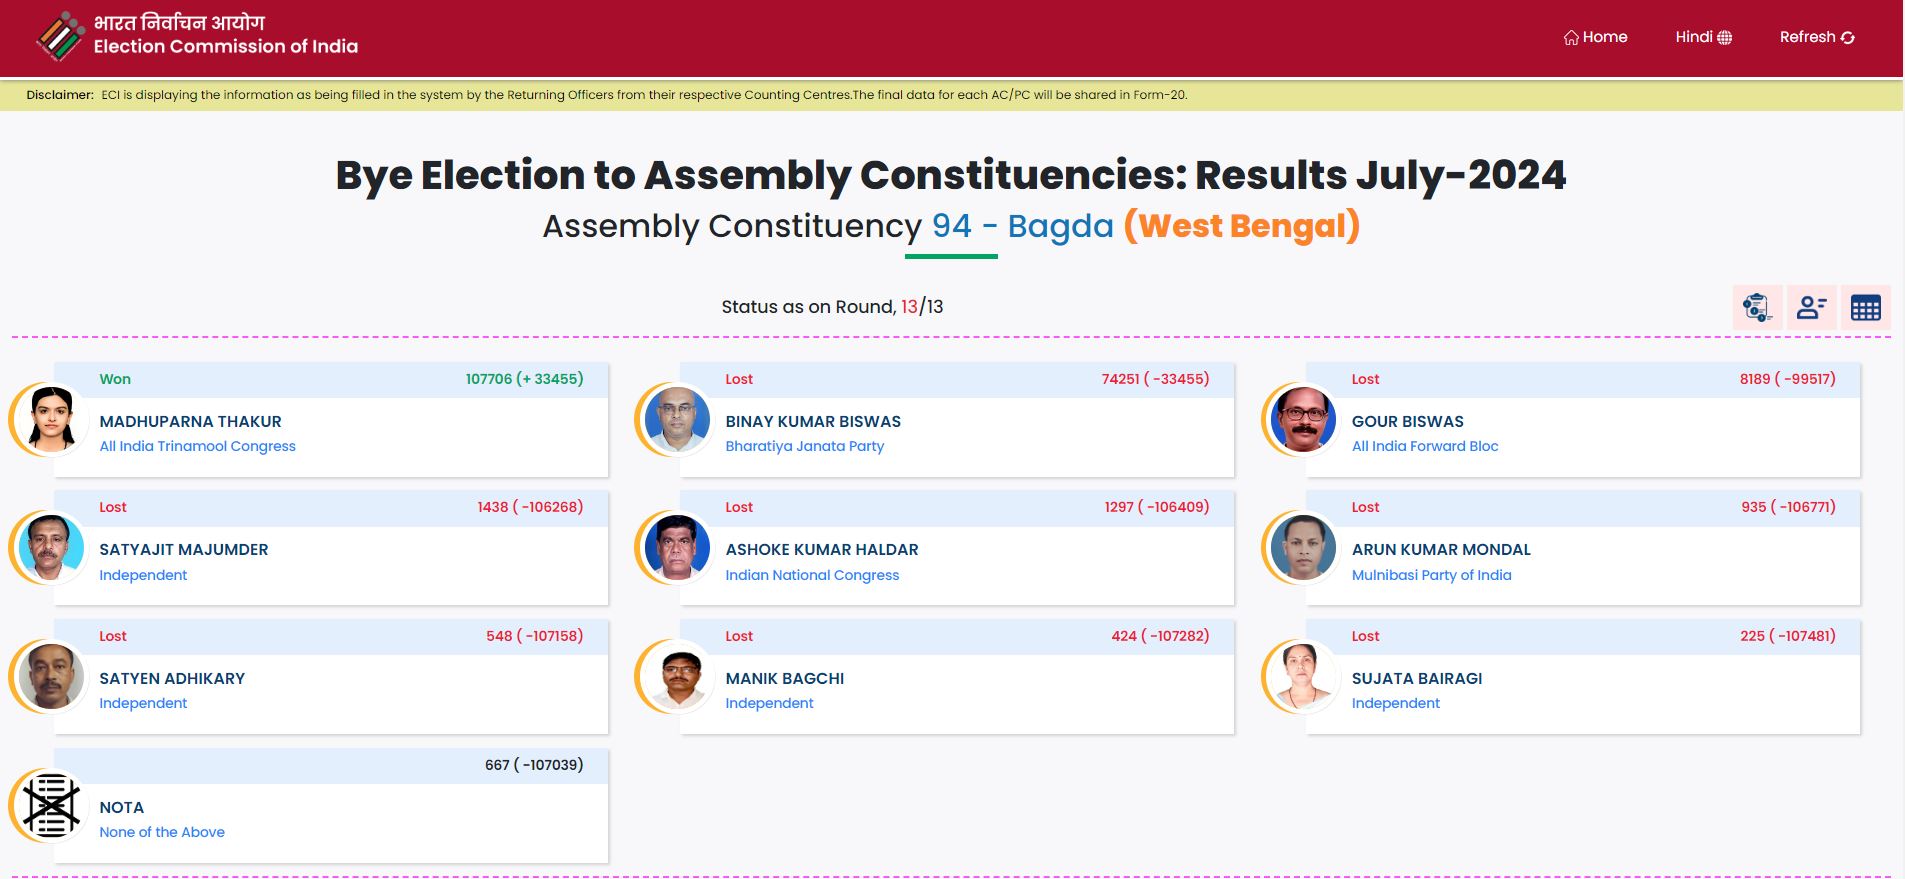
Task: Switch to the table grid view icon
Action: (1865, 307)
